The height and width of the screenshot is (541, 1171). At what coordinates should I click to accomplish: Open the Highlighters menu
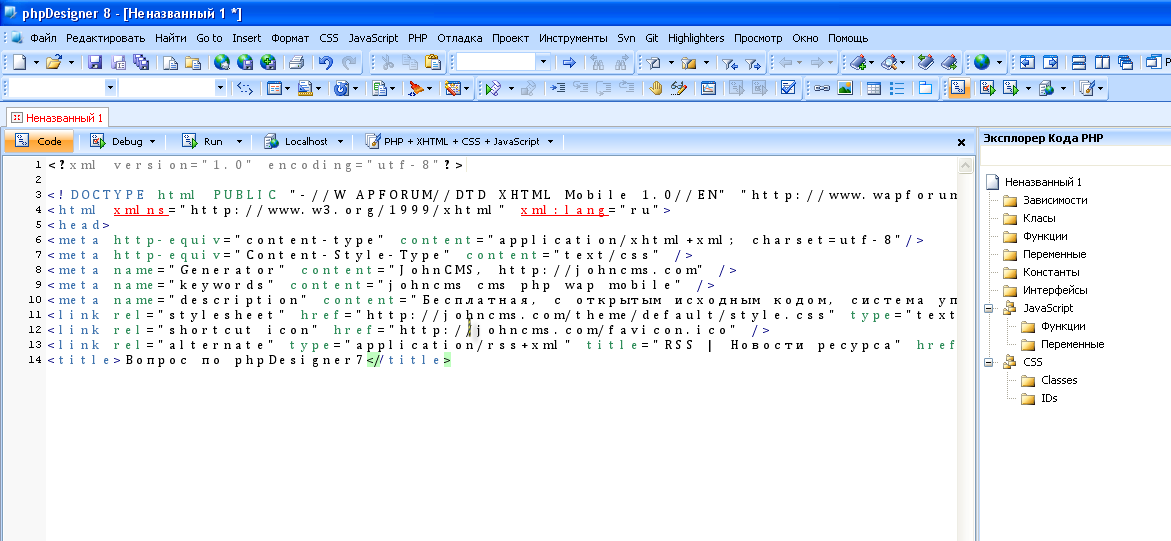(695, 38)
